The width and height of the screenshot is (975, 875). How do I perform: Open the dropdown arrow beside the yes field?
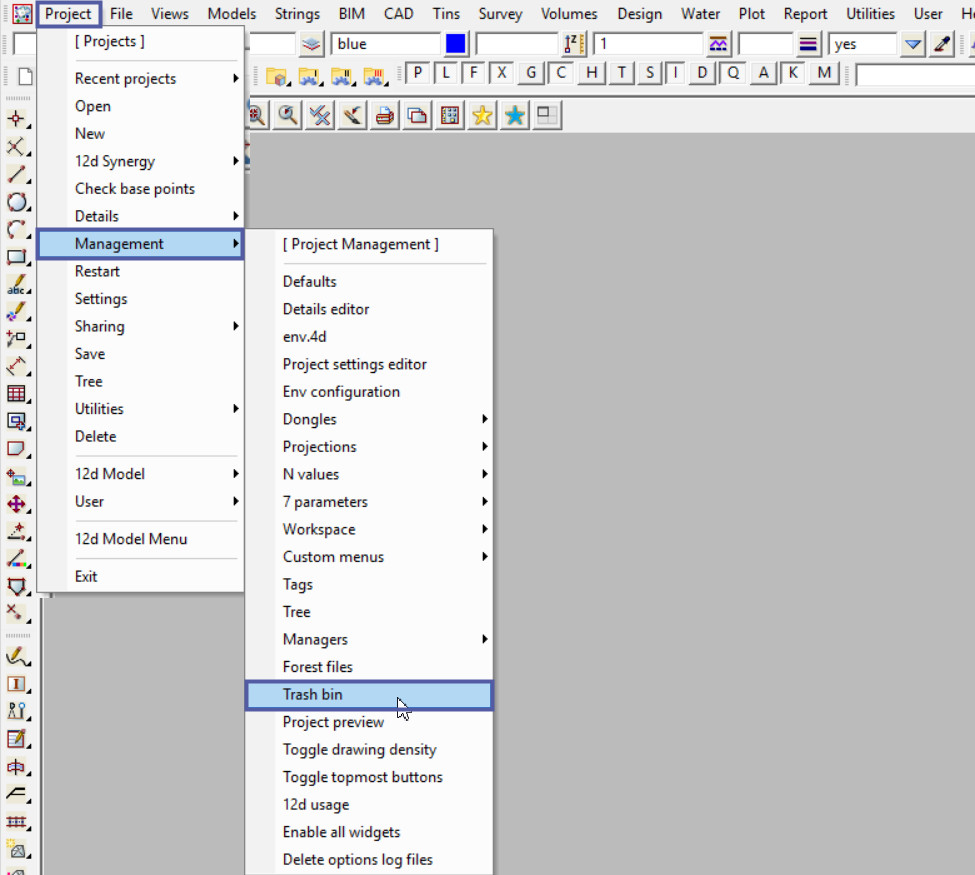click(912, 44)
